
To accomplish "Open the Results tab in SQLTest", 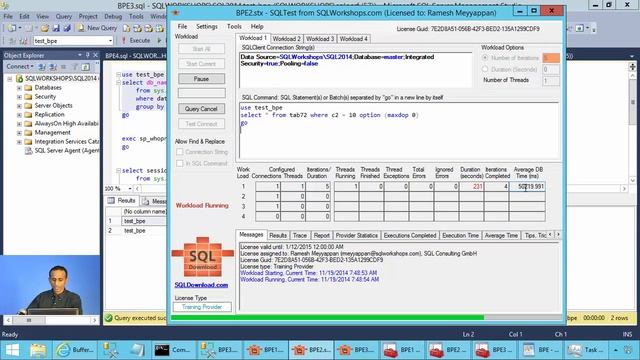I will pos(278,236).
